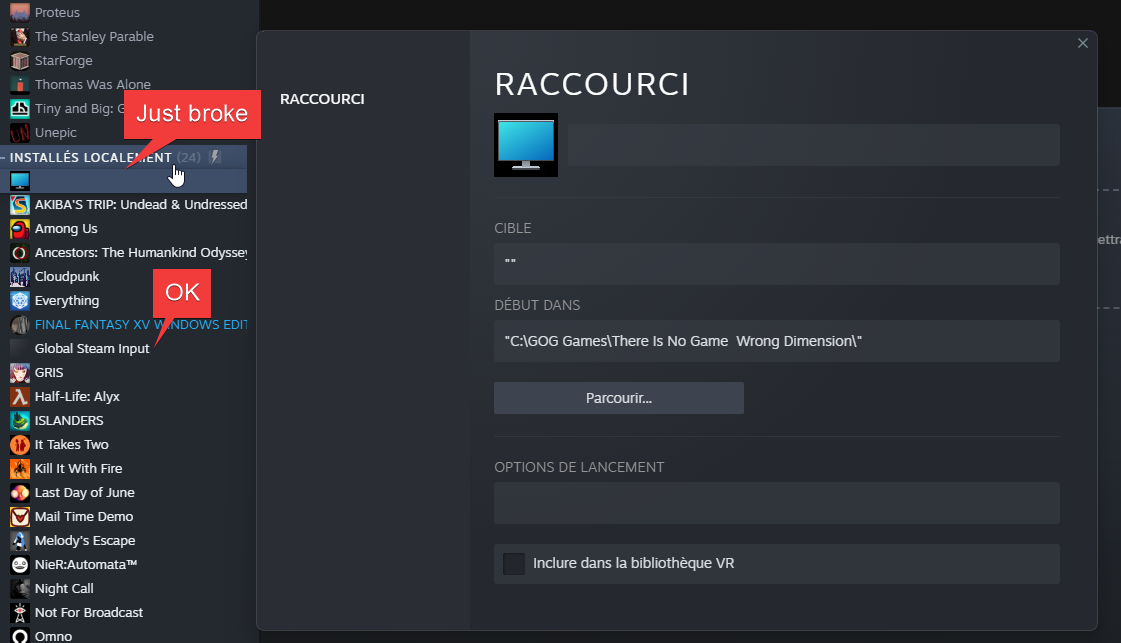Click the ISLANDERS game icon
This screenshot has width=1121, height=643.
20,421
